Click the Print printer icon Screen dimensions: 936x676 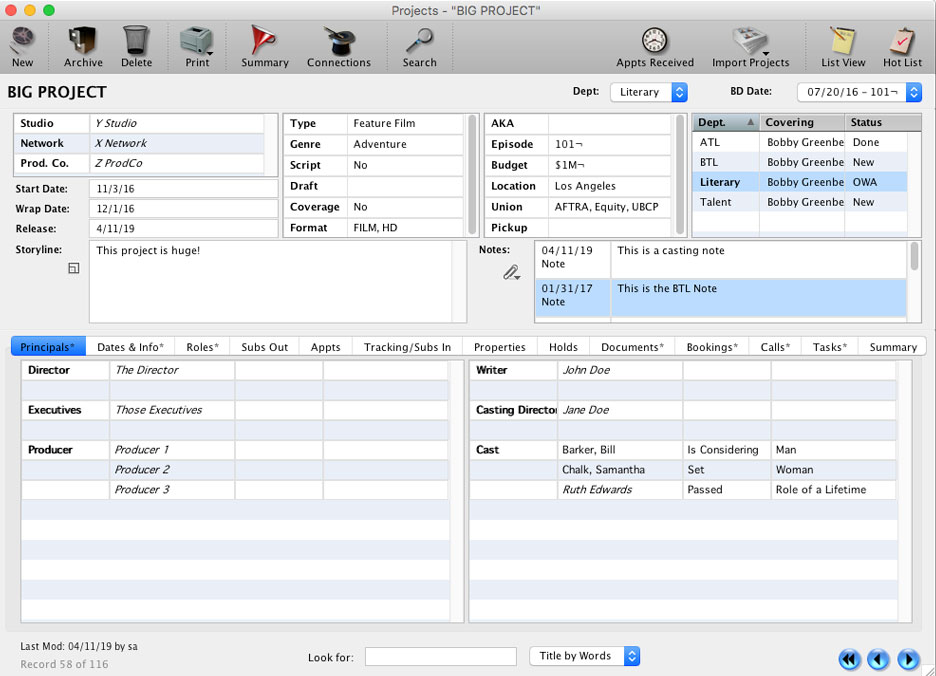coord(196,41)
